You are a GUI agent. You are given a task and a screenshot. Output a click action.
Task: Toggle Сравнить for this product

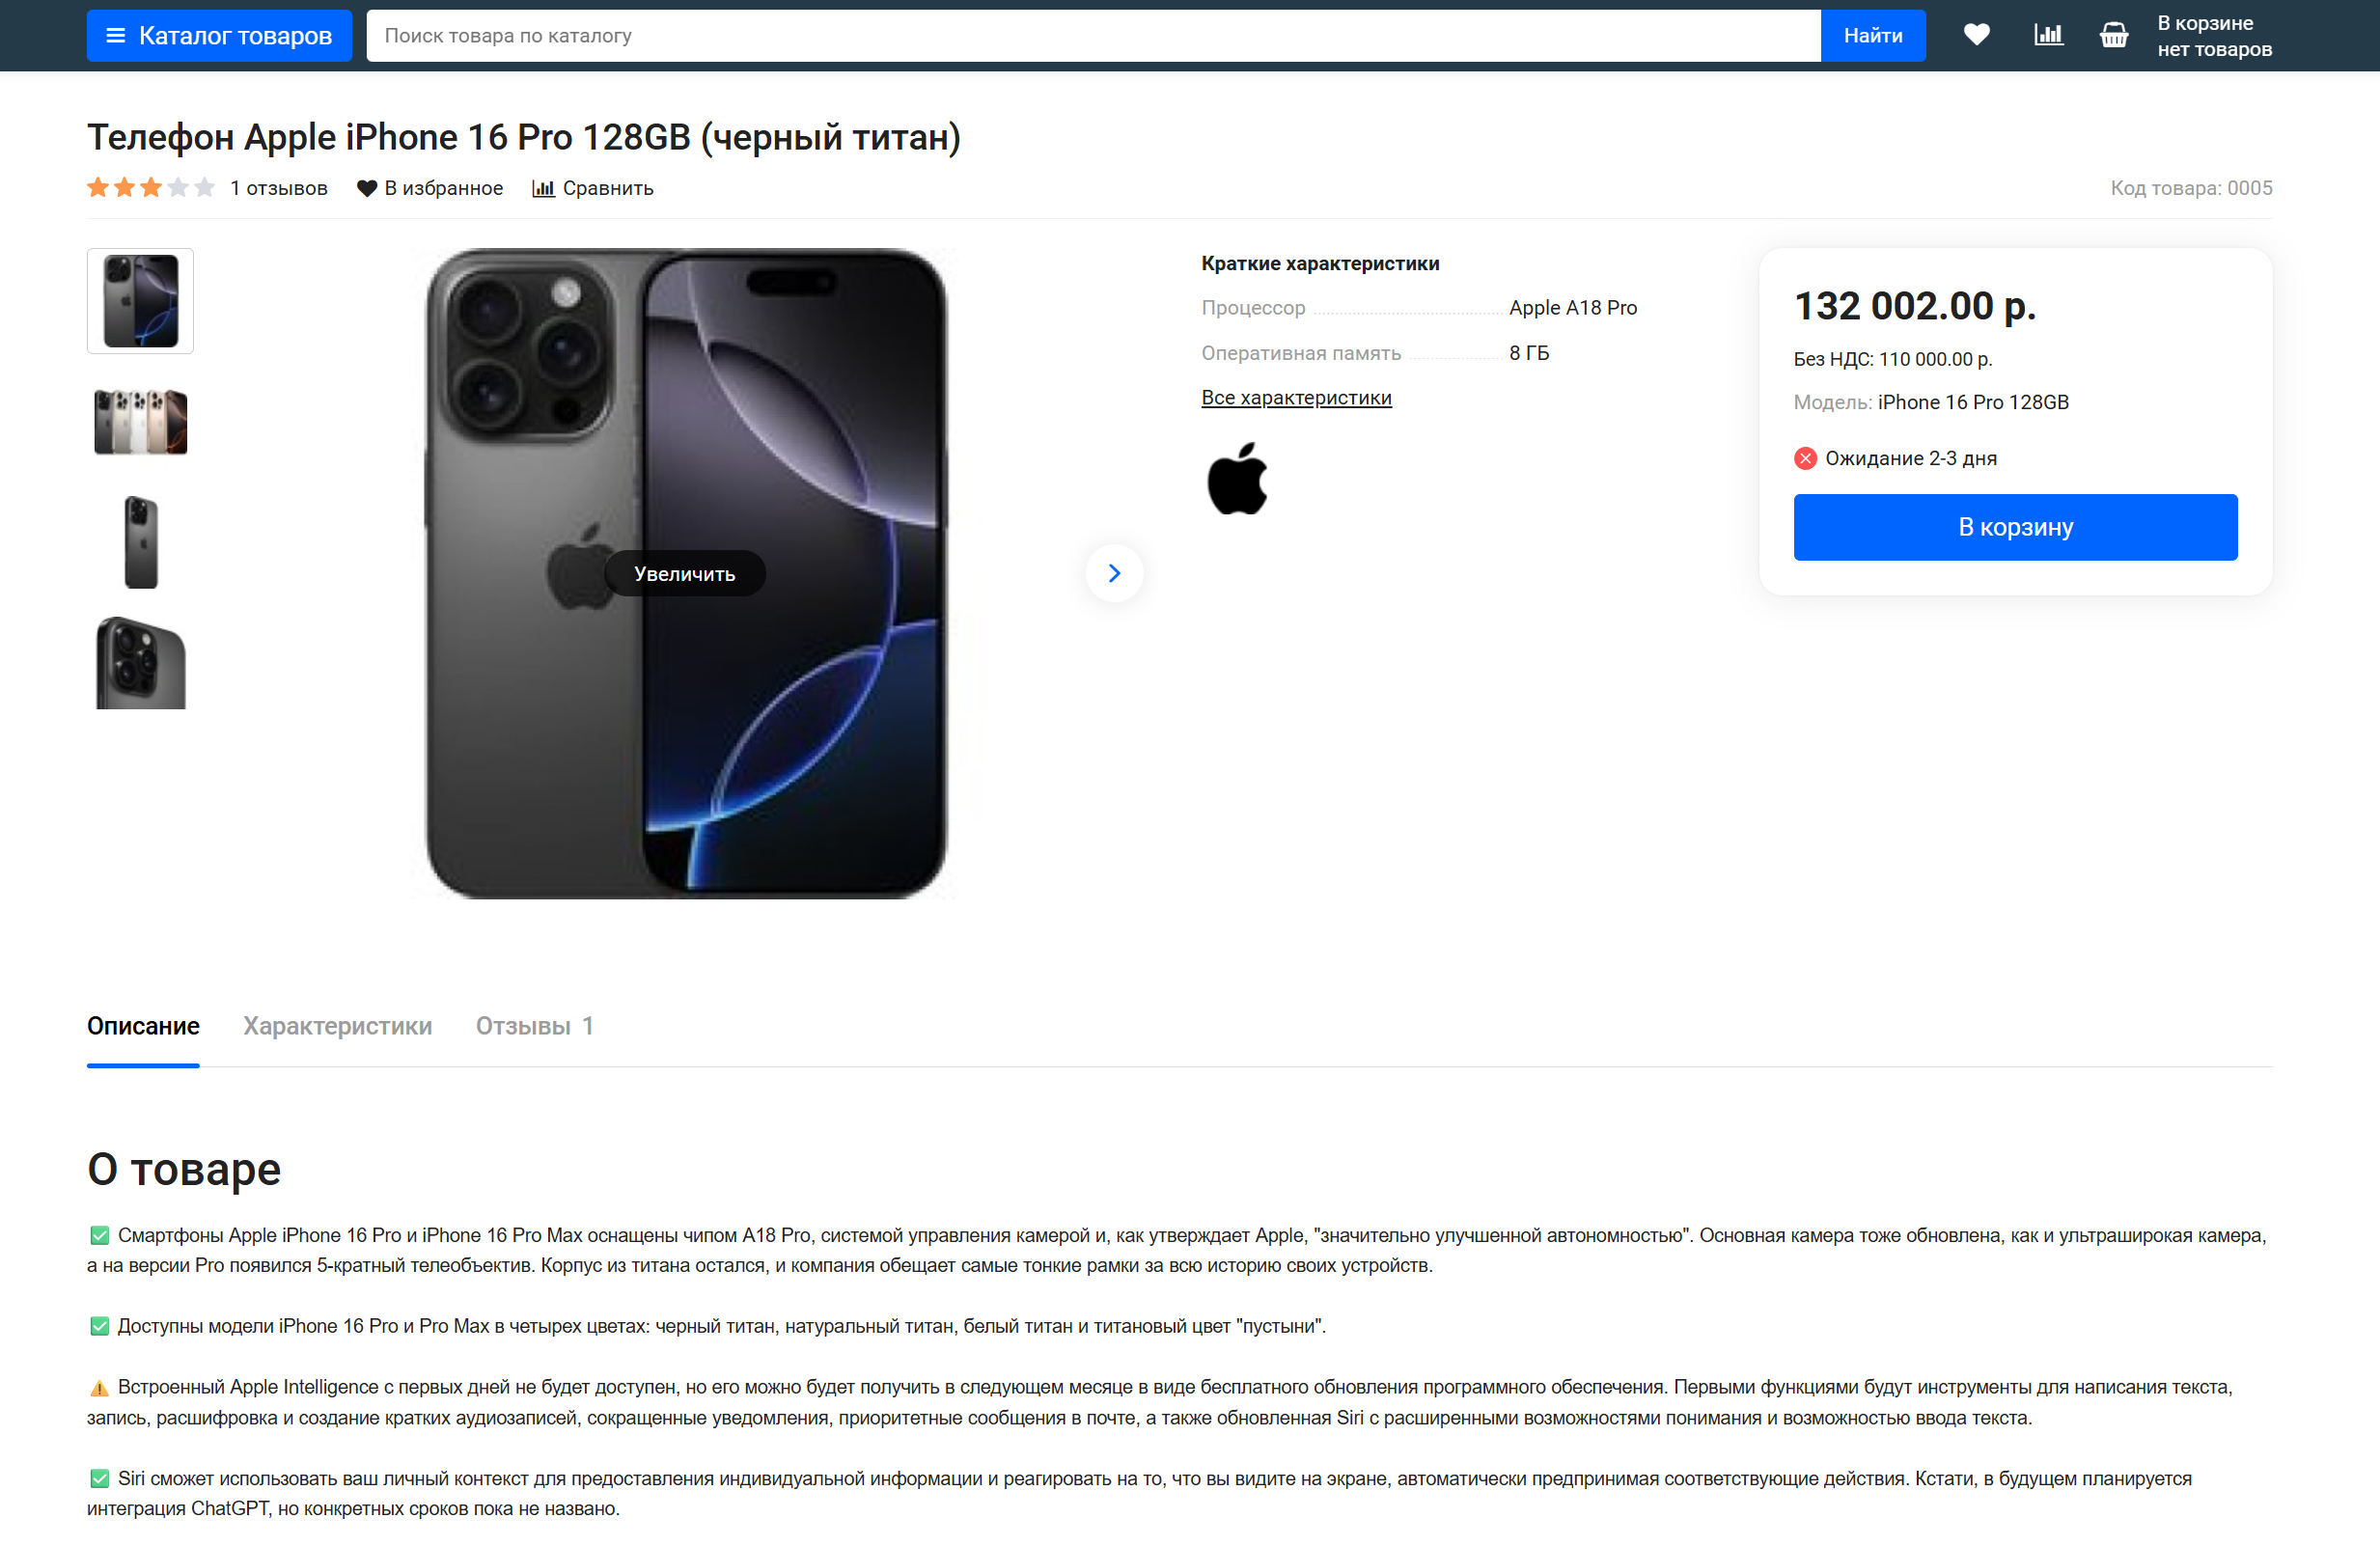[593, 188]
